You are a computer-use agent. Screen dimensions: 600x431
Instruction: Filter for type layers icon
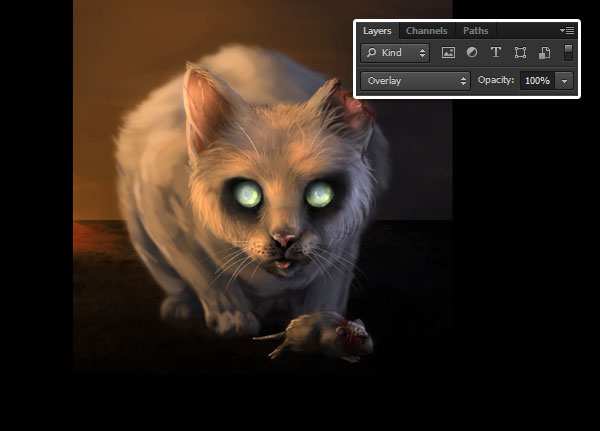pyautogui.click(x=496, y=52)
